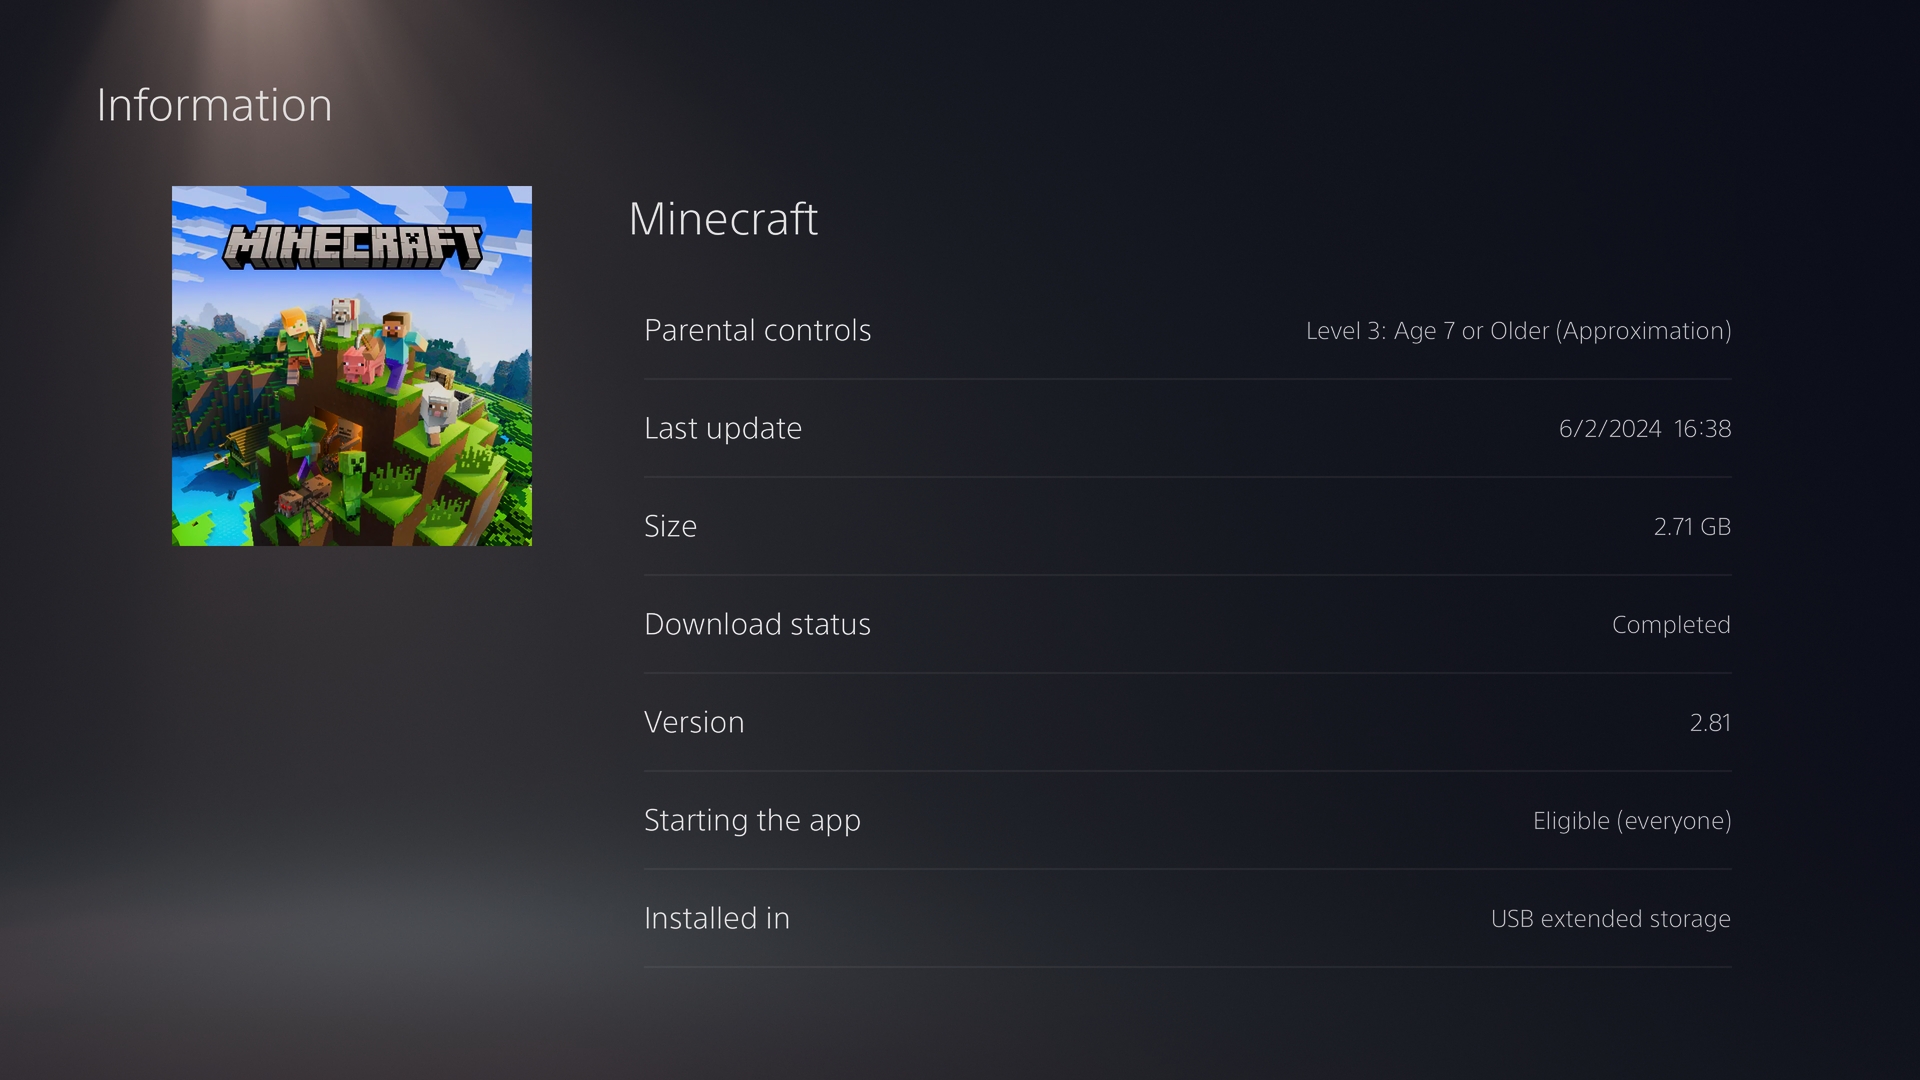Viewport: 1920px width, 1080px height.
Task: Select the Size row label
Action: [670, 527]
